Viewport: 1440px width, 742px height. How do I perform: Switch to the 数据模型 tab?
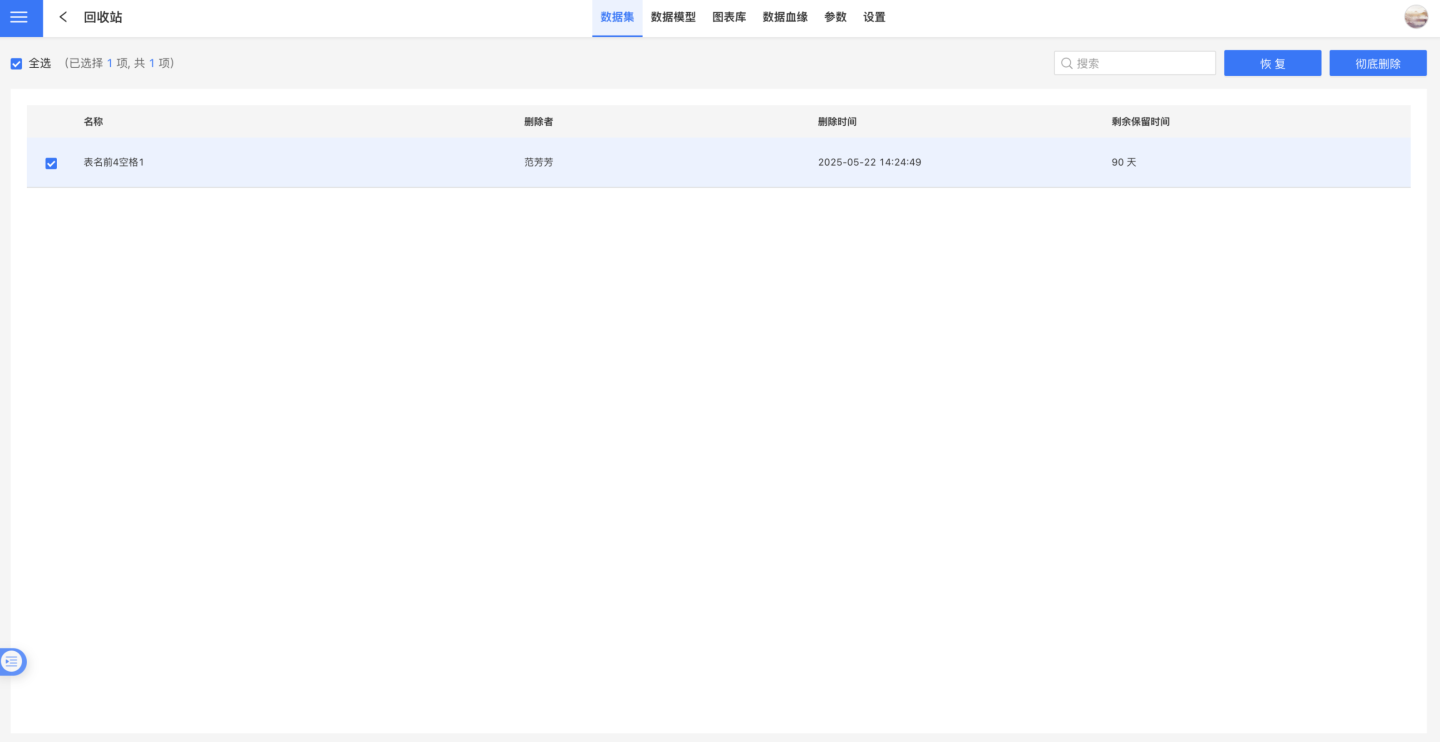point(673,17)
